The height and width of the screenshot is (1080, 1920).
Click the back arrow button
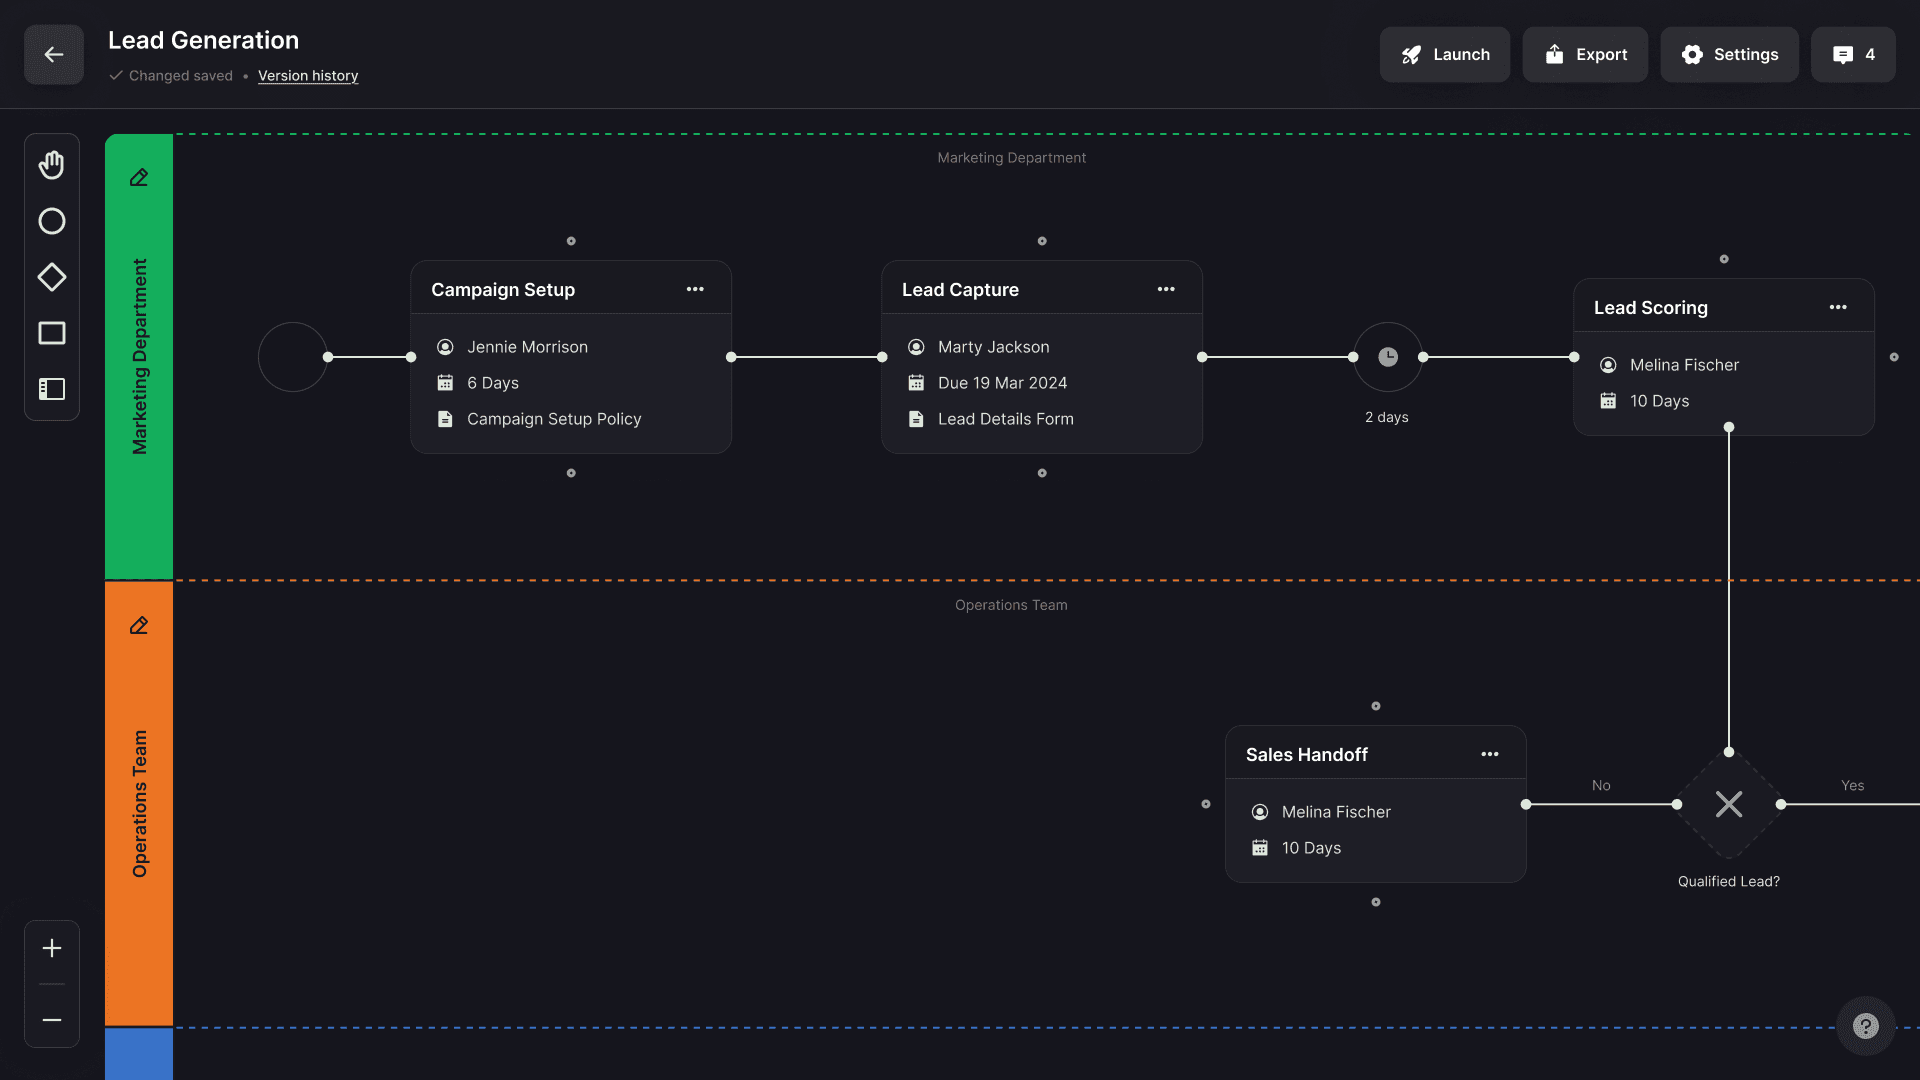click(54, 55)
